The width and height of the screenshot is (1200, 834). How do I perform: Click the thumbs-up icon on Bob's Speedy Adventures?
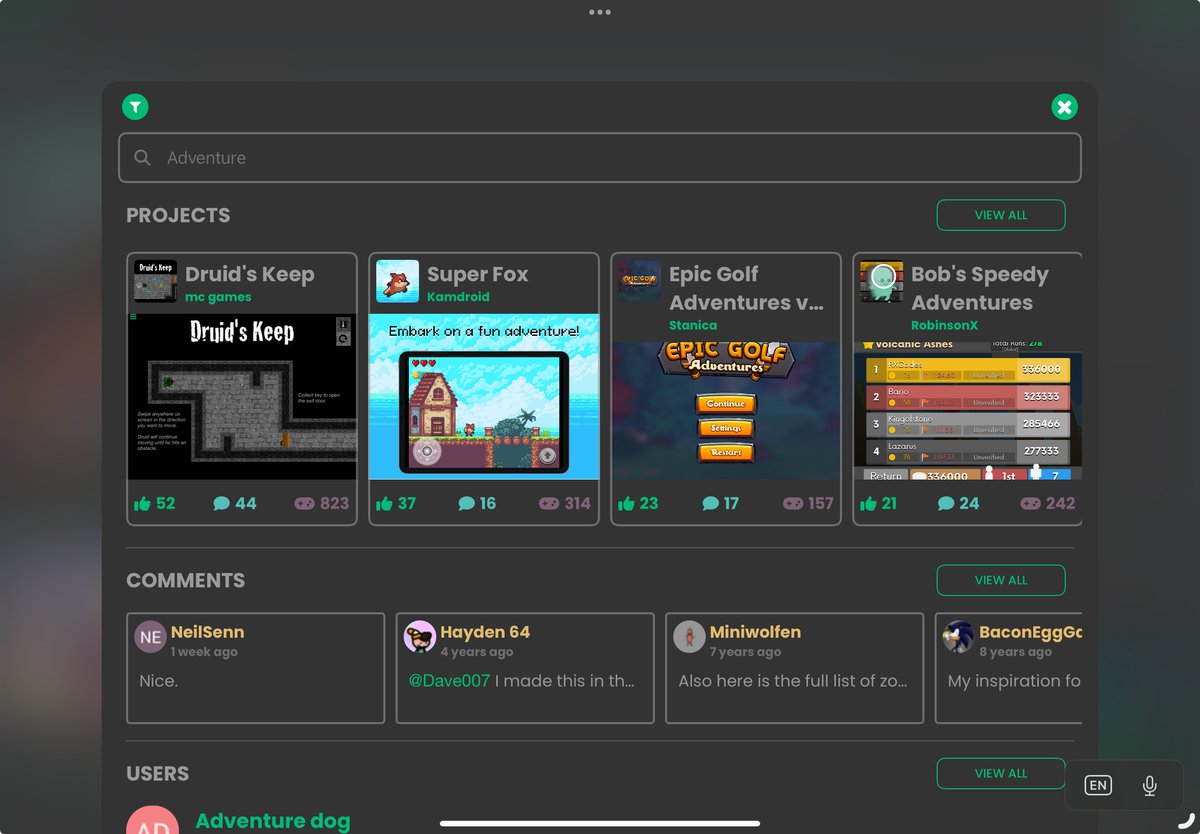[866, 503]
